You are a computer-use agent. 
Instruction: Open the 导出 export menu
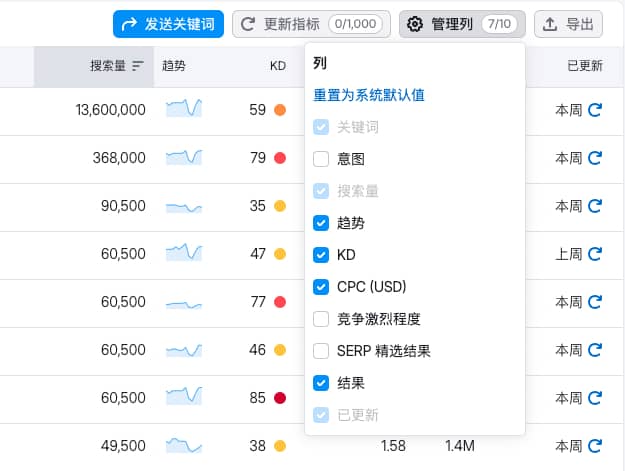(x=568, y=24)
